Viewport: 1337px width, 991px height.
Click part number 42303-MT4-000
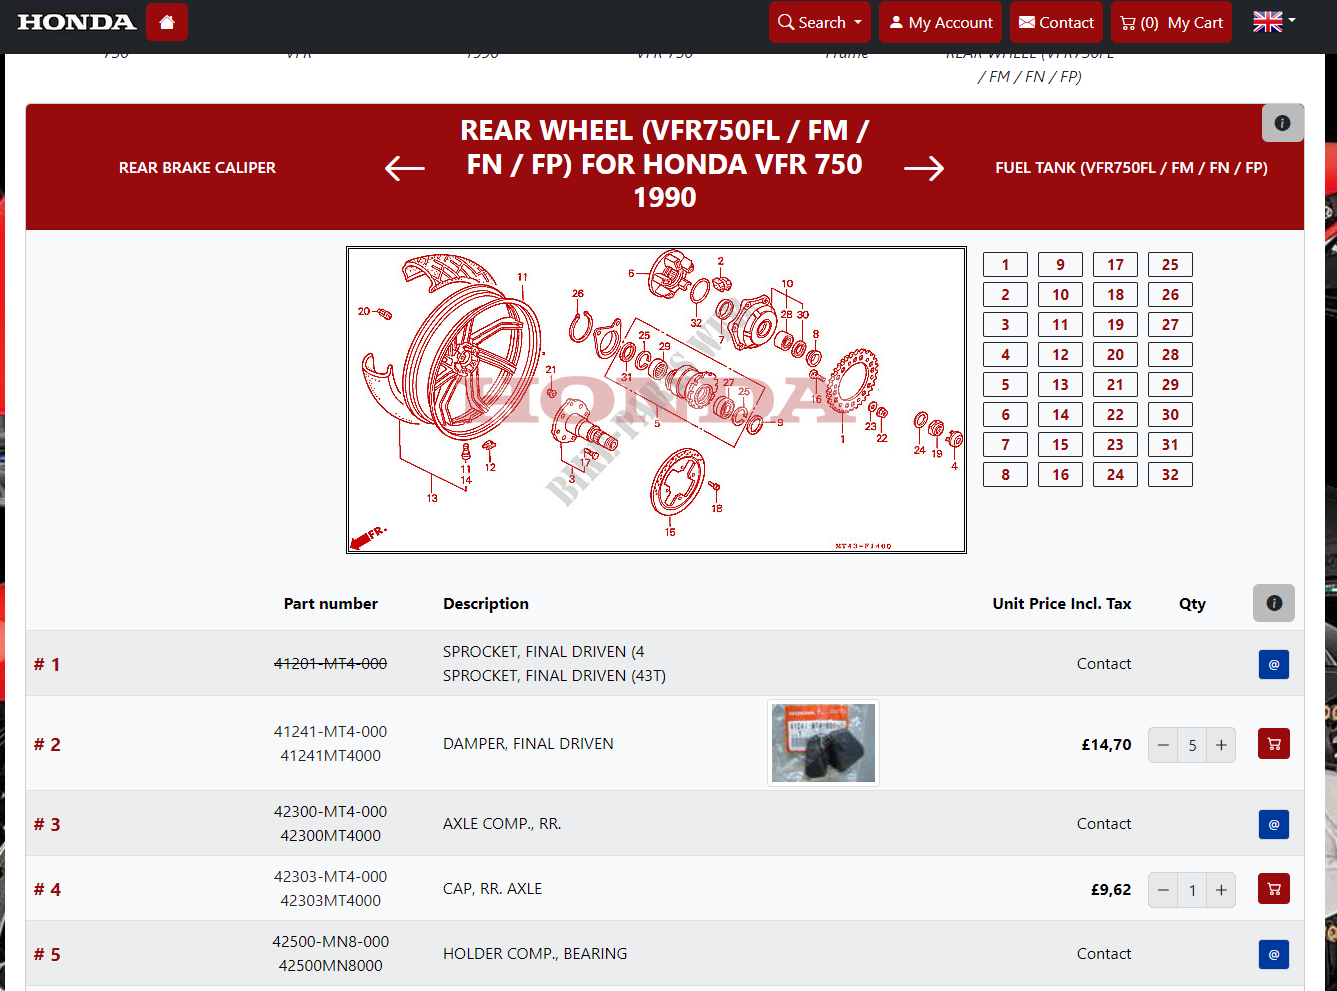point(330,877)
